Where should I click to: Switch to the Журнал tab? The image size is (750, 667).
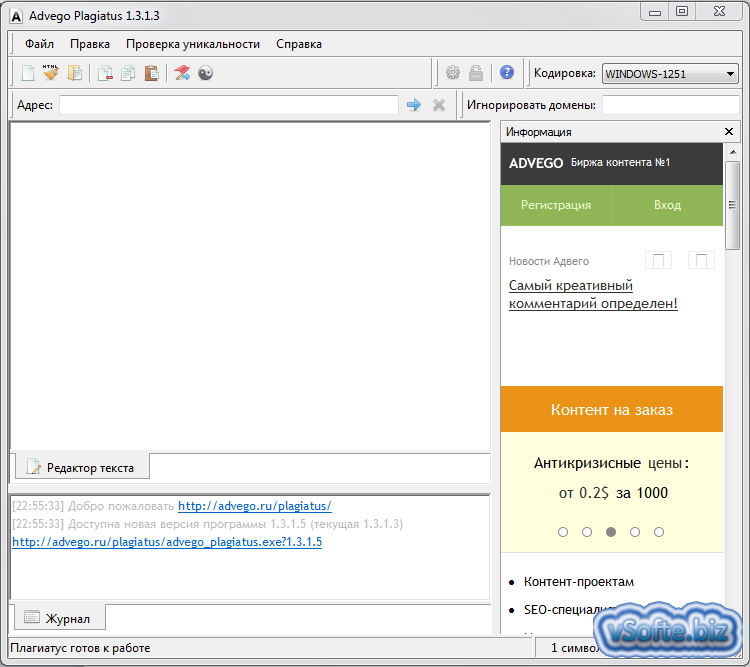(60, 618)
